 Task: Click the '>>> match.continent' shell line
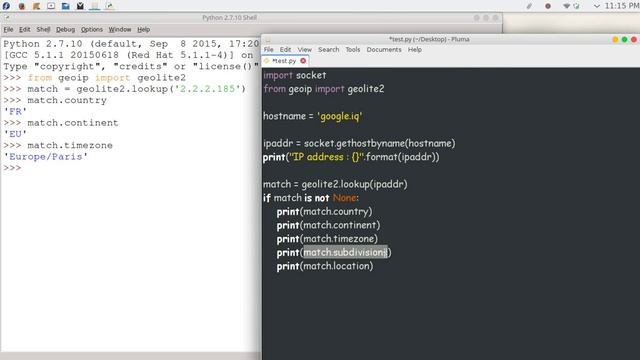pyautogui.click(x=61, y=123)
